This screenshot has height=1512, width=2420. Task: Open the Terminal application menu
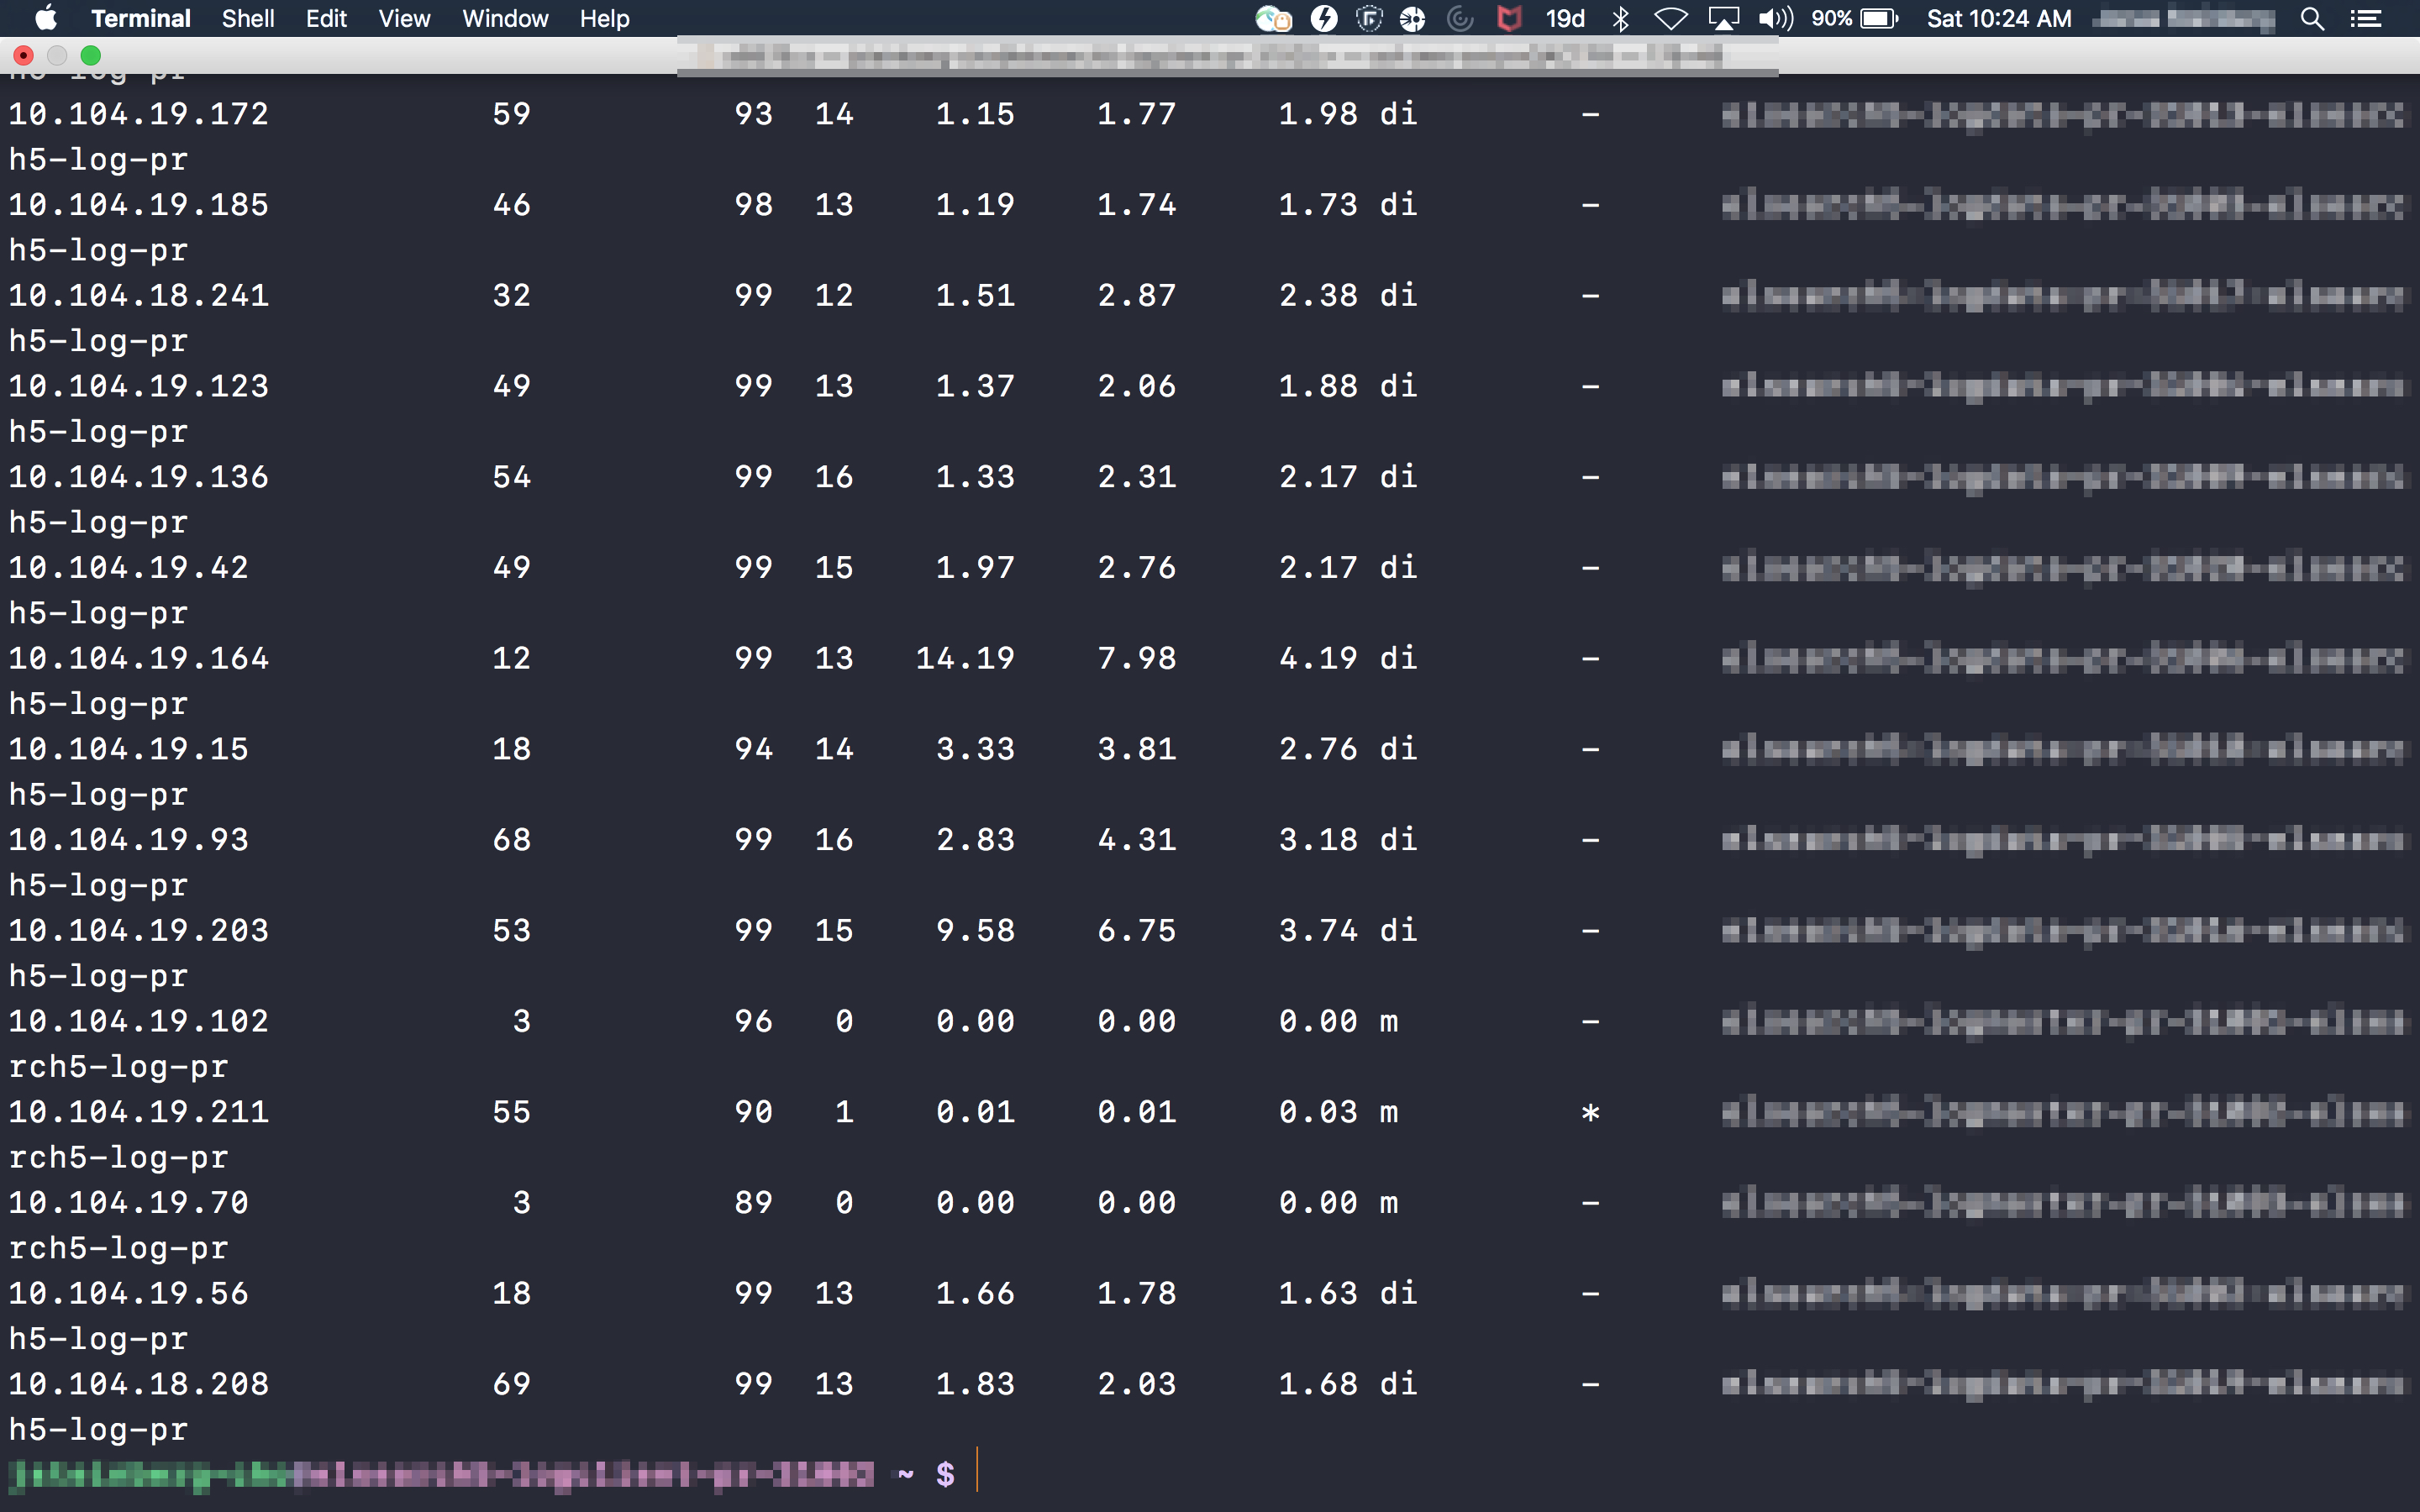coord(140,18)
